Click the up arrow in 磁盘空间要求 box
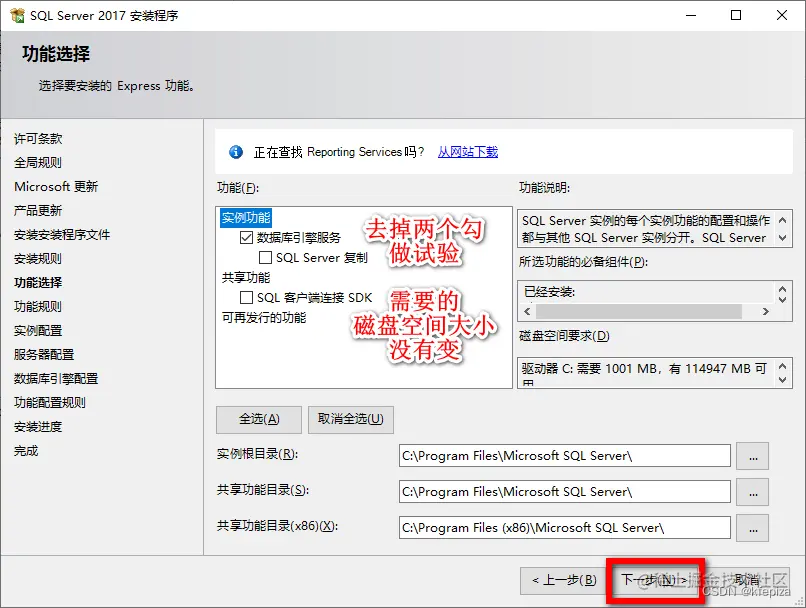Screen dimensions: 806x608 pyautogui.click(x=782, y=366)
